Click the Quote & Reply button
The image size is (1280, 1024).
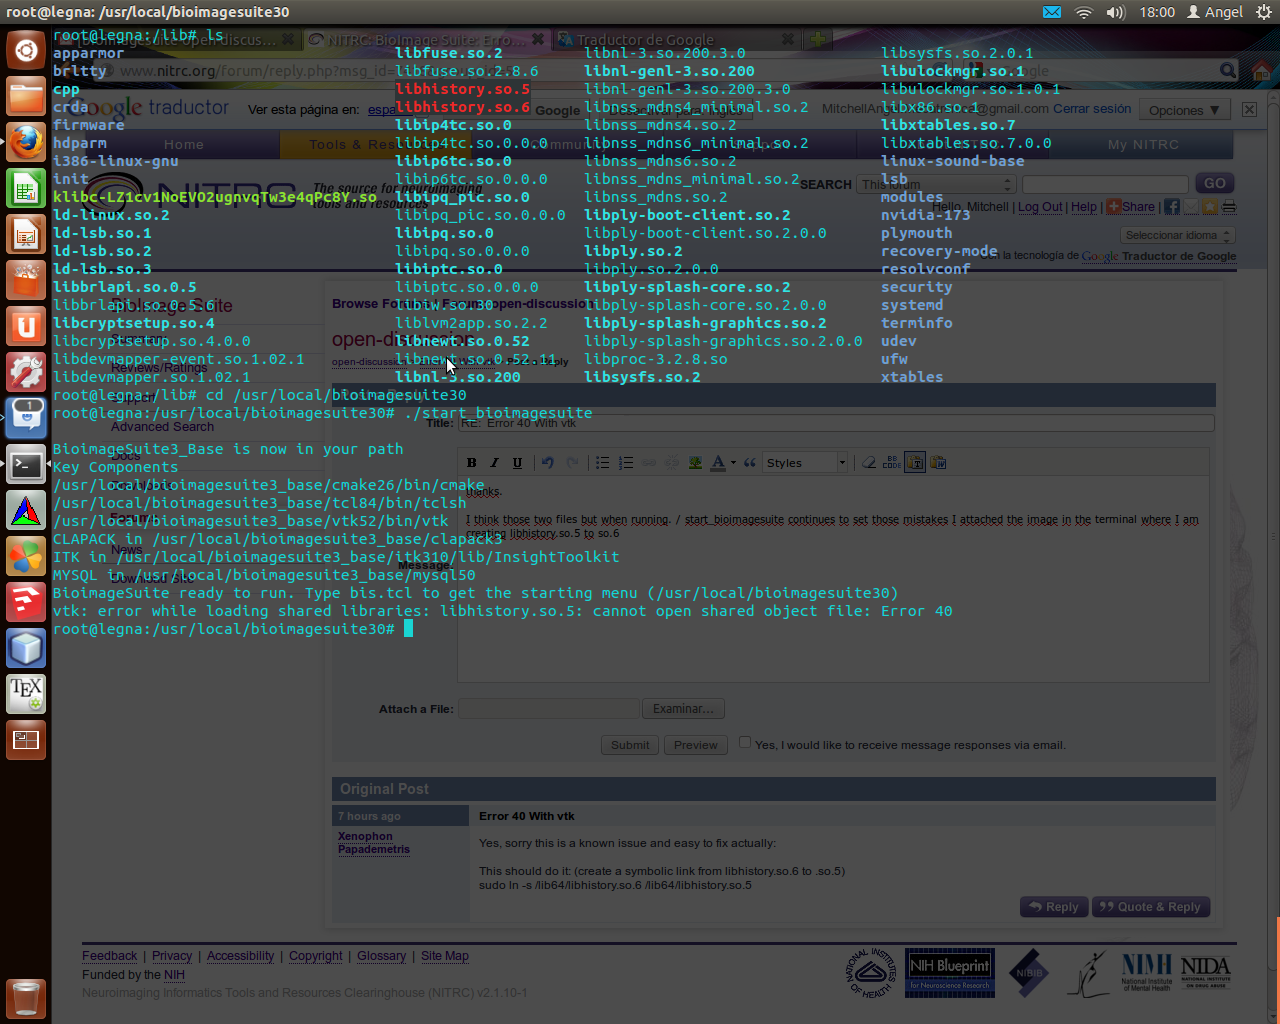pyautogui.click(x=1150, y=907)
